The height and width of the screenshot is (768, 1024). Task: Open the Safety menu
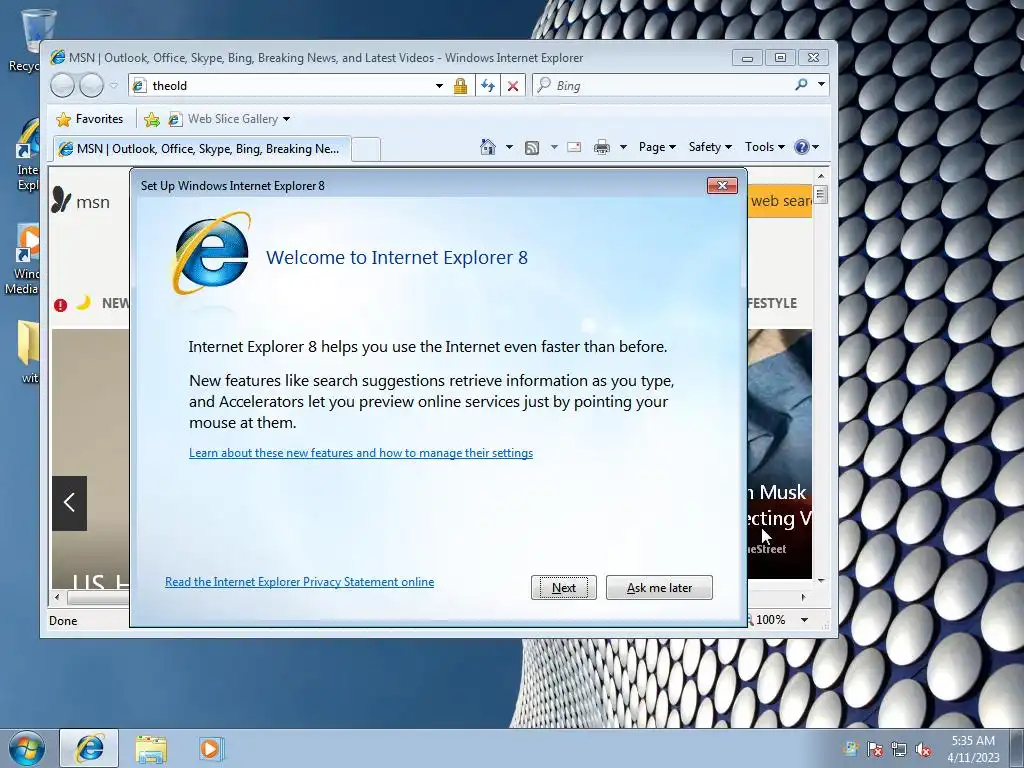[710, 147]
